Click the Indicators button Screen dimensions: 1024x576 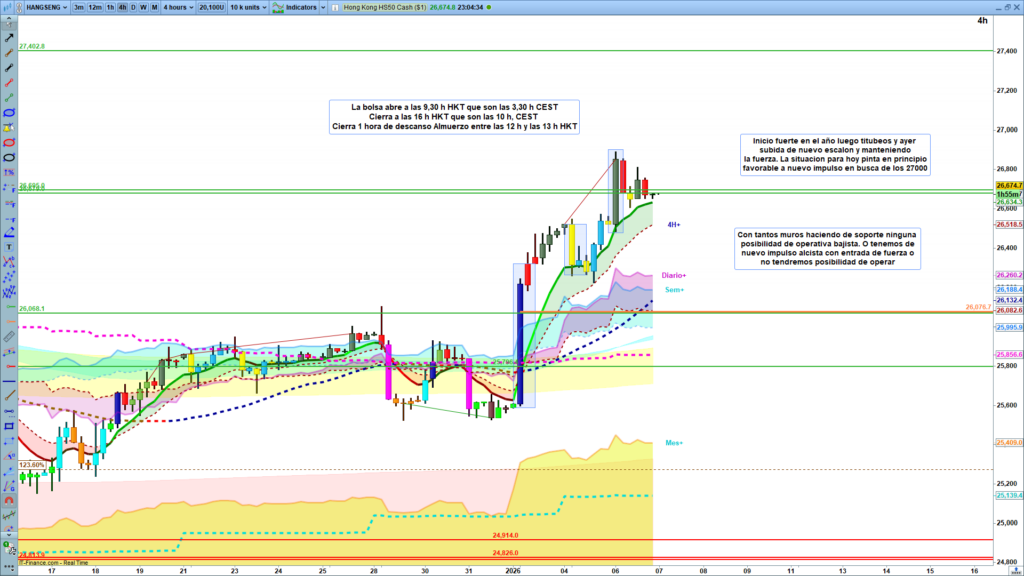pos(302,7)
